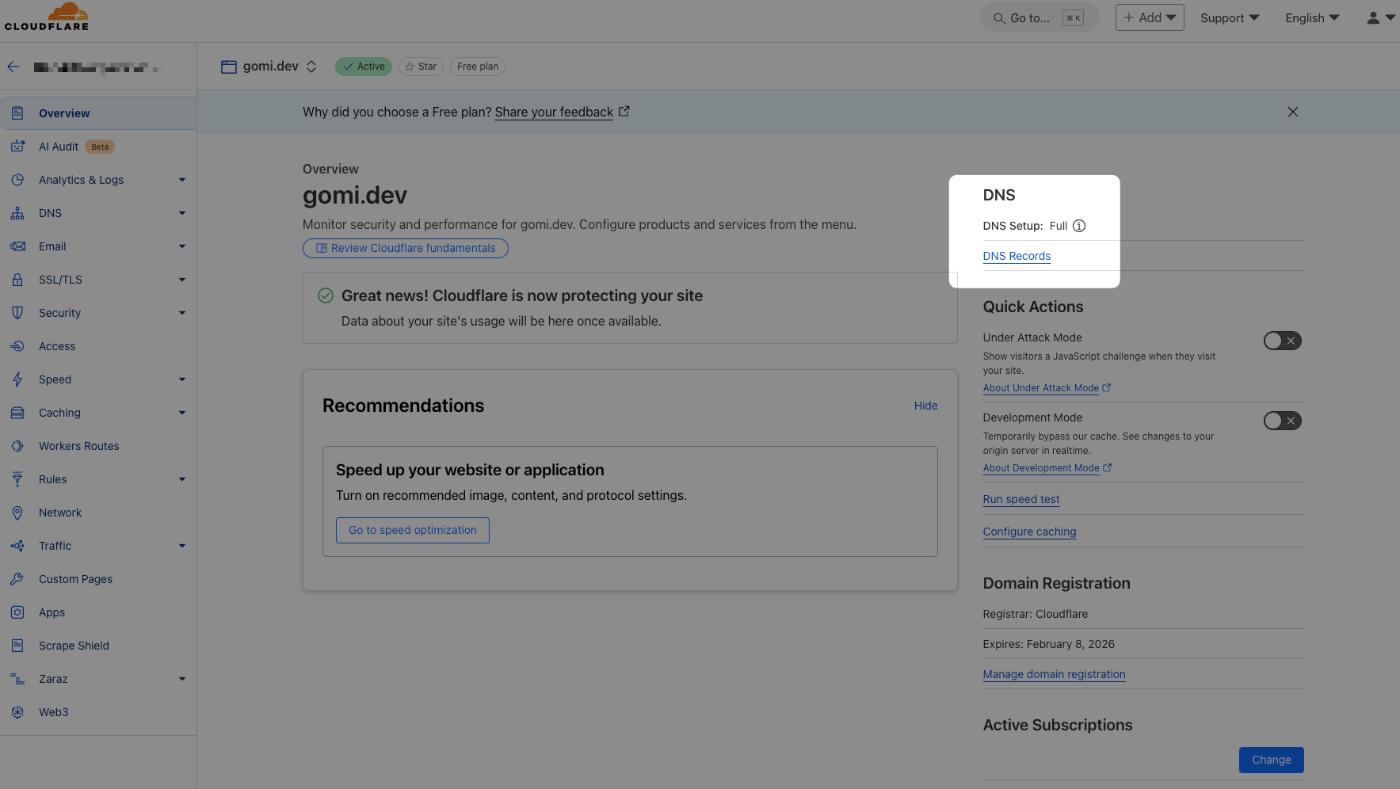Expand the SSL/TLS submenu arrow
Viewport: 1400px width, 789px height.
tap(182, 280)
